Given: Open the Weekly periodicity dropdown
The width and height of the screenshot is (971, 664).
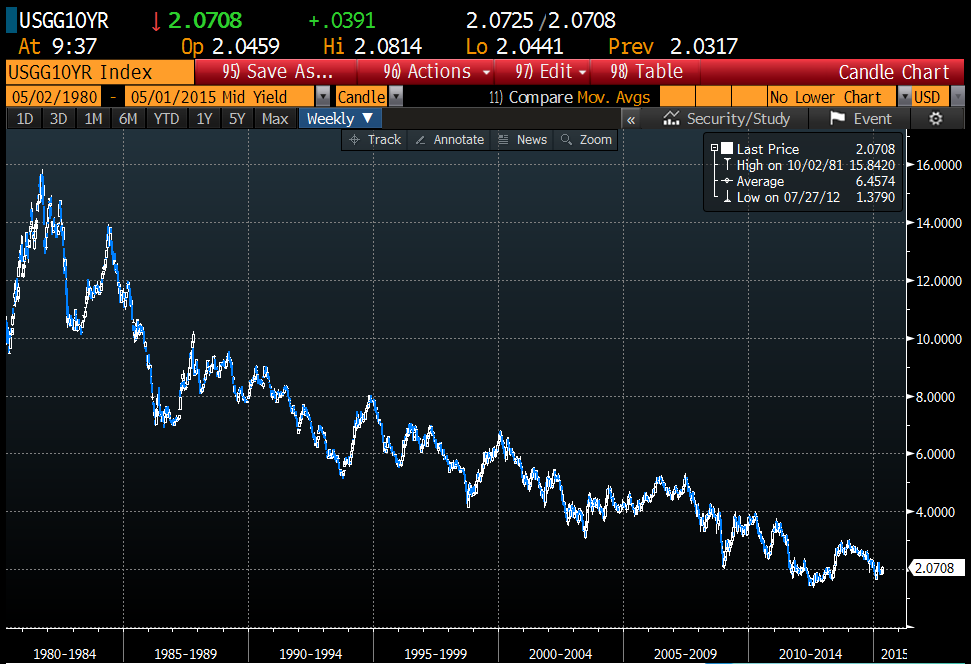Looking at the screenshot, I should click(x=339, y=118).
